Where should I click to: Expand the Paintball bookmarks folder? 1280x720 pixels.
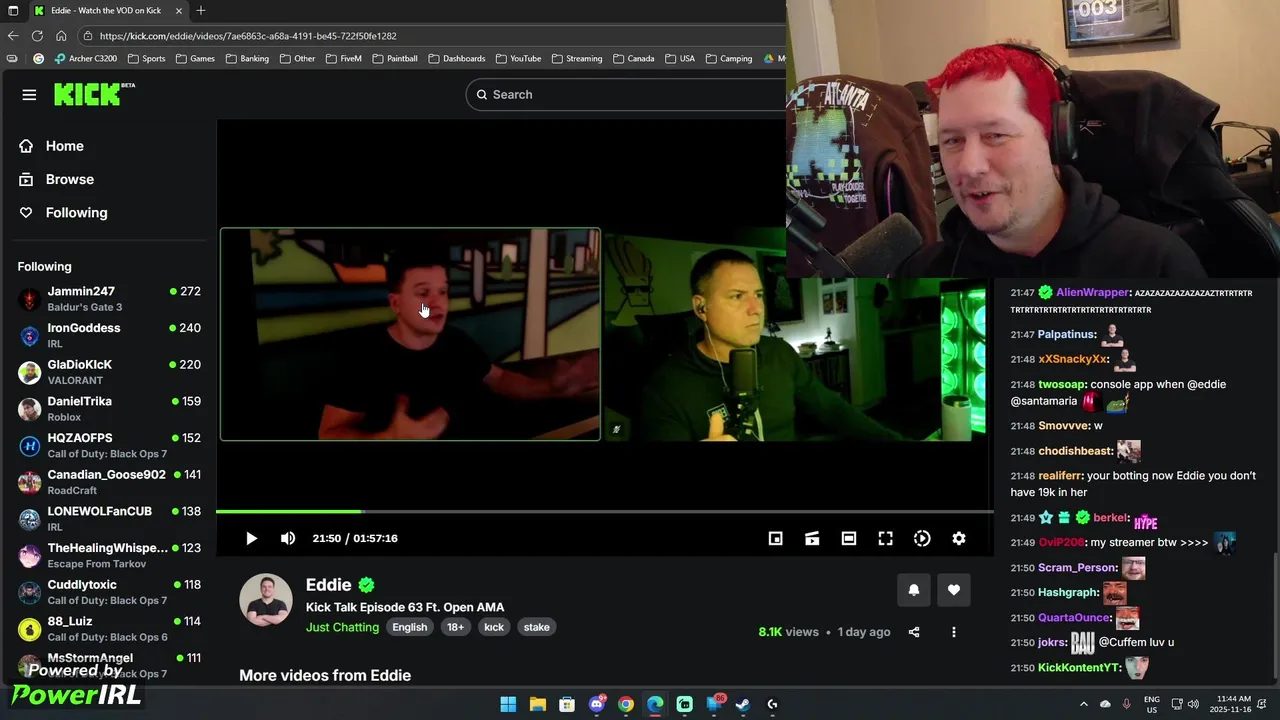pos(394,59)
